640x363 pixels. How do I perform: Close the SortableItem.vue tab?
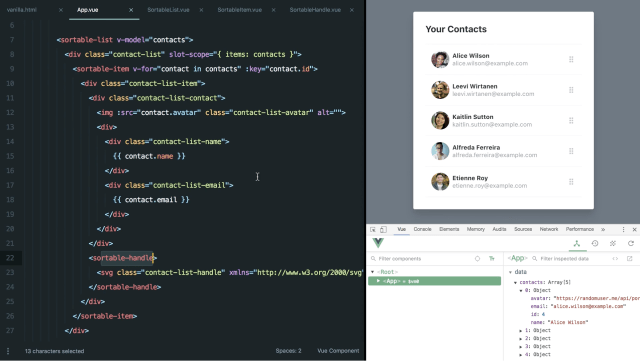273,10
